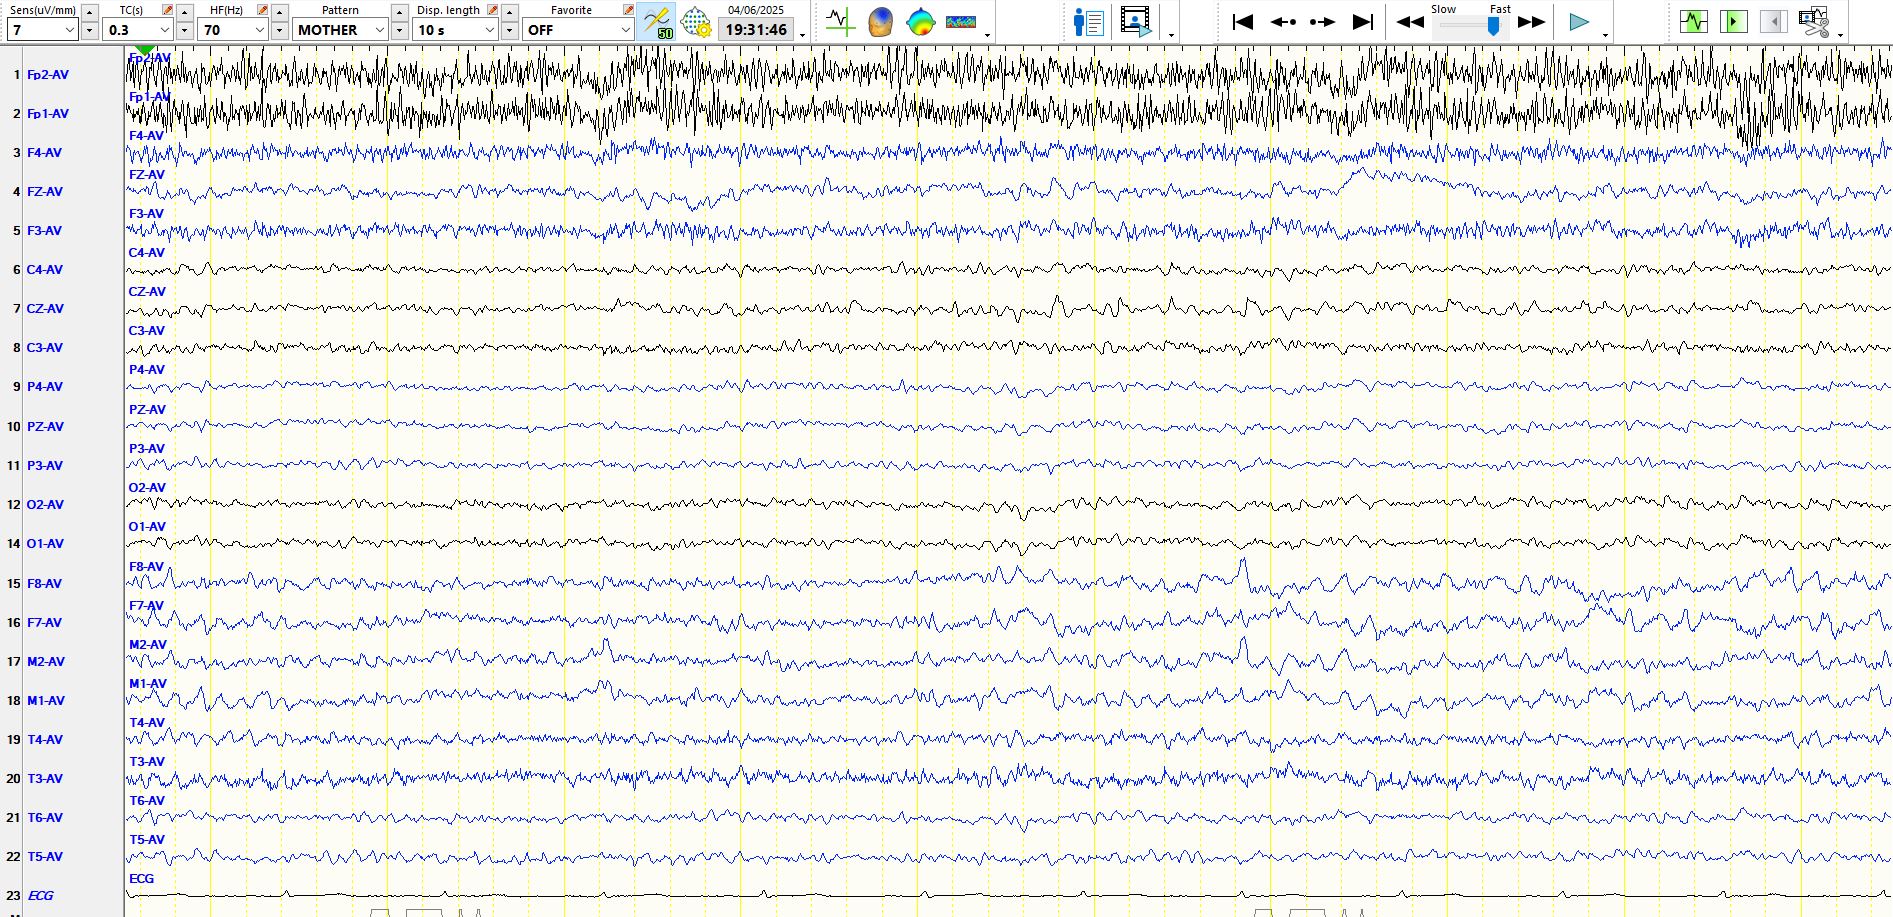The height and width of the screenshot is (917, 1893).
Task: Increase sensitivity with the up stepper
Action: [x=89, y=12]
